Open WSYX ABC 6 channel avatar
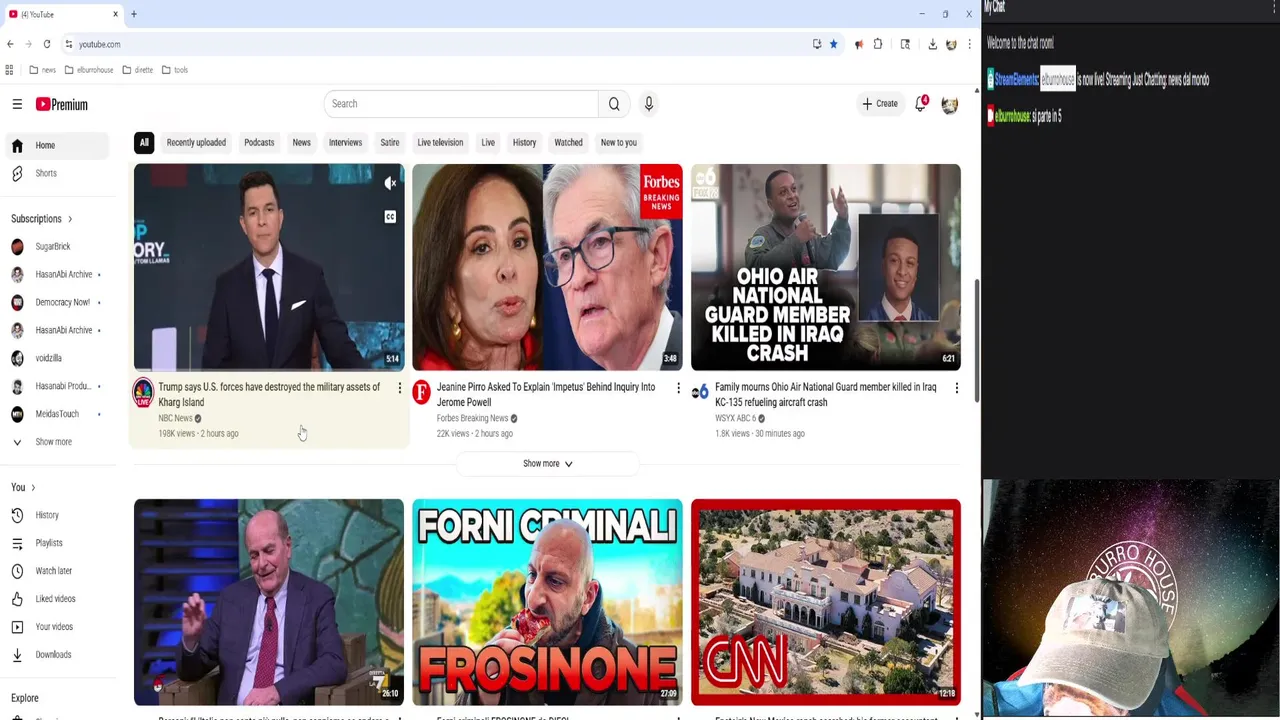 [x=700, y=392]
